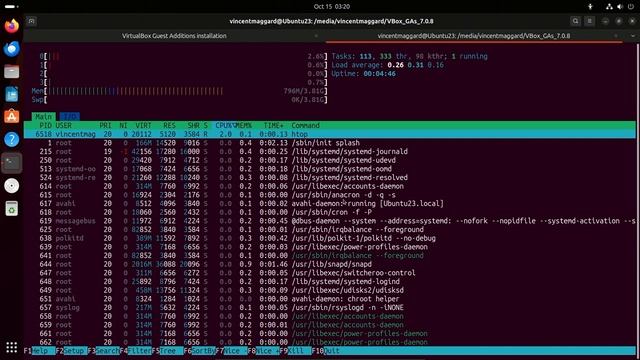This screenshot has width=640, height=360.
Task: Select the avahi-daemon: chroot helper row
Action: tap(329, 299)
